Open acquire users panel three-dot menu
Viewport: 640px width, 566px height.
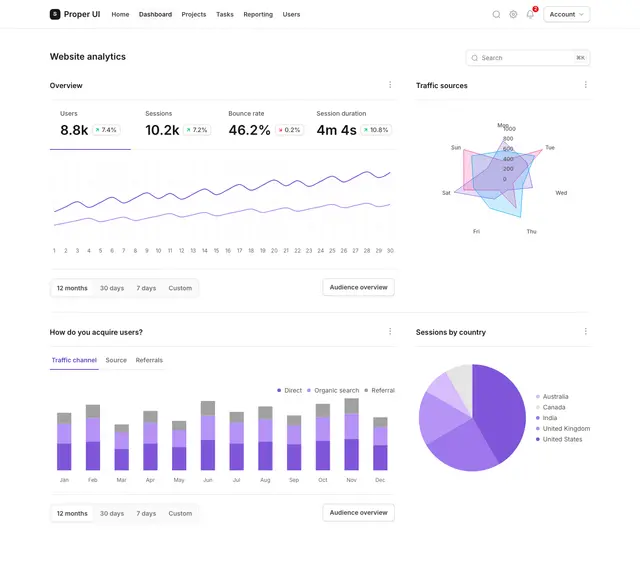pyautogui.click(x=390, y=331)
